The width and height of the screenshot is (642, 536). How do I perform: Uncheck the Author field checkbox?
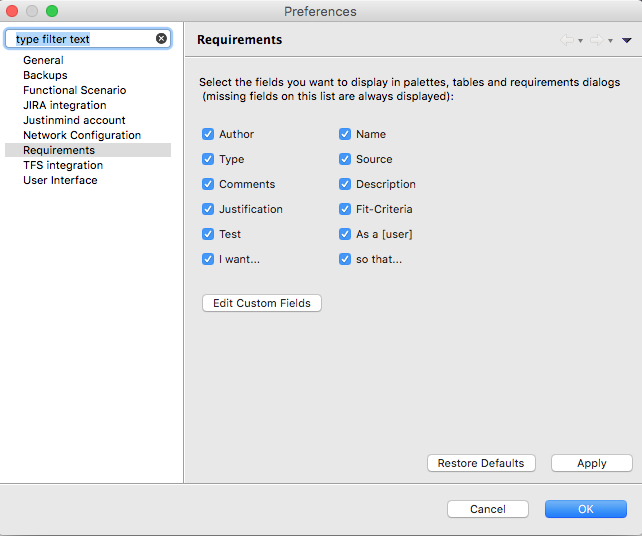pos(208,134)
